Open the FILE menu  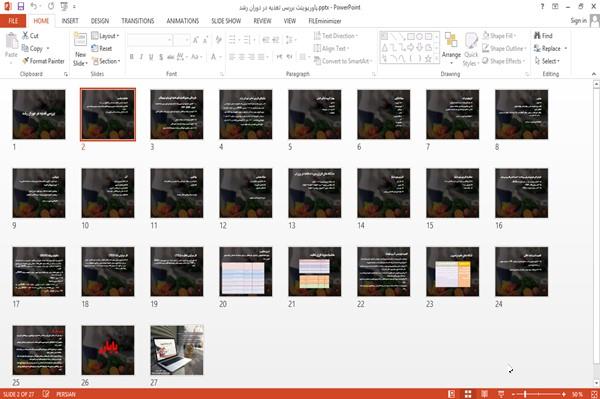pyautogui.click(x=13, y=21)
